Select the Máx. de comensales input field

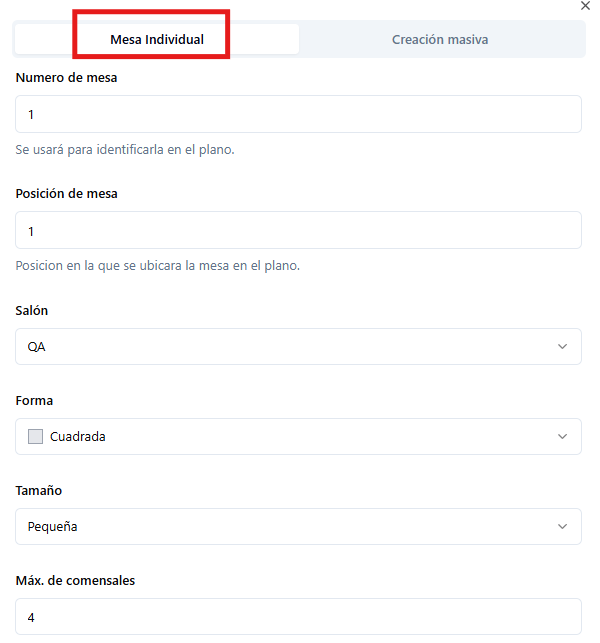tap(298, 618)
